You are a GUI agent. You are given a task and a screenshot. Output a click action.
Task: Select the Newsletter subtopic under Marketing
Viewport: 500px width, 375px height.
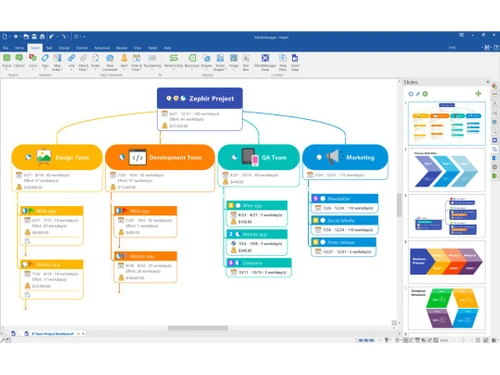point(345,199)
